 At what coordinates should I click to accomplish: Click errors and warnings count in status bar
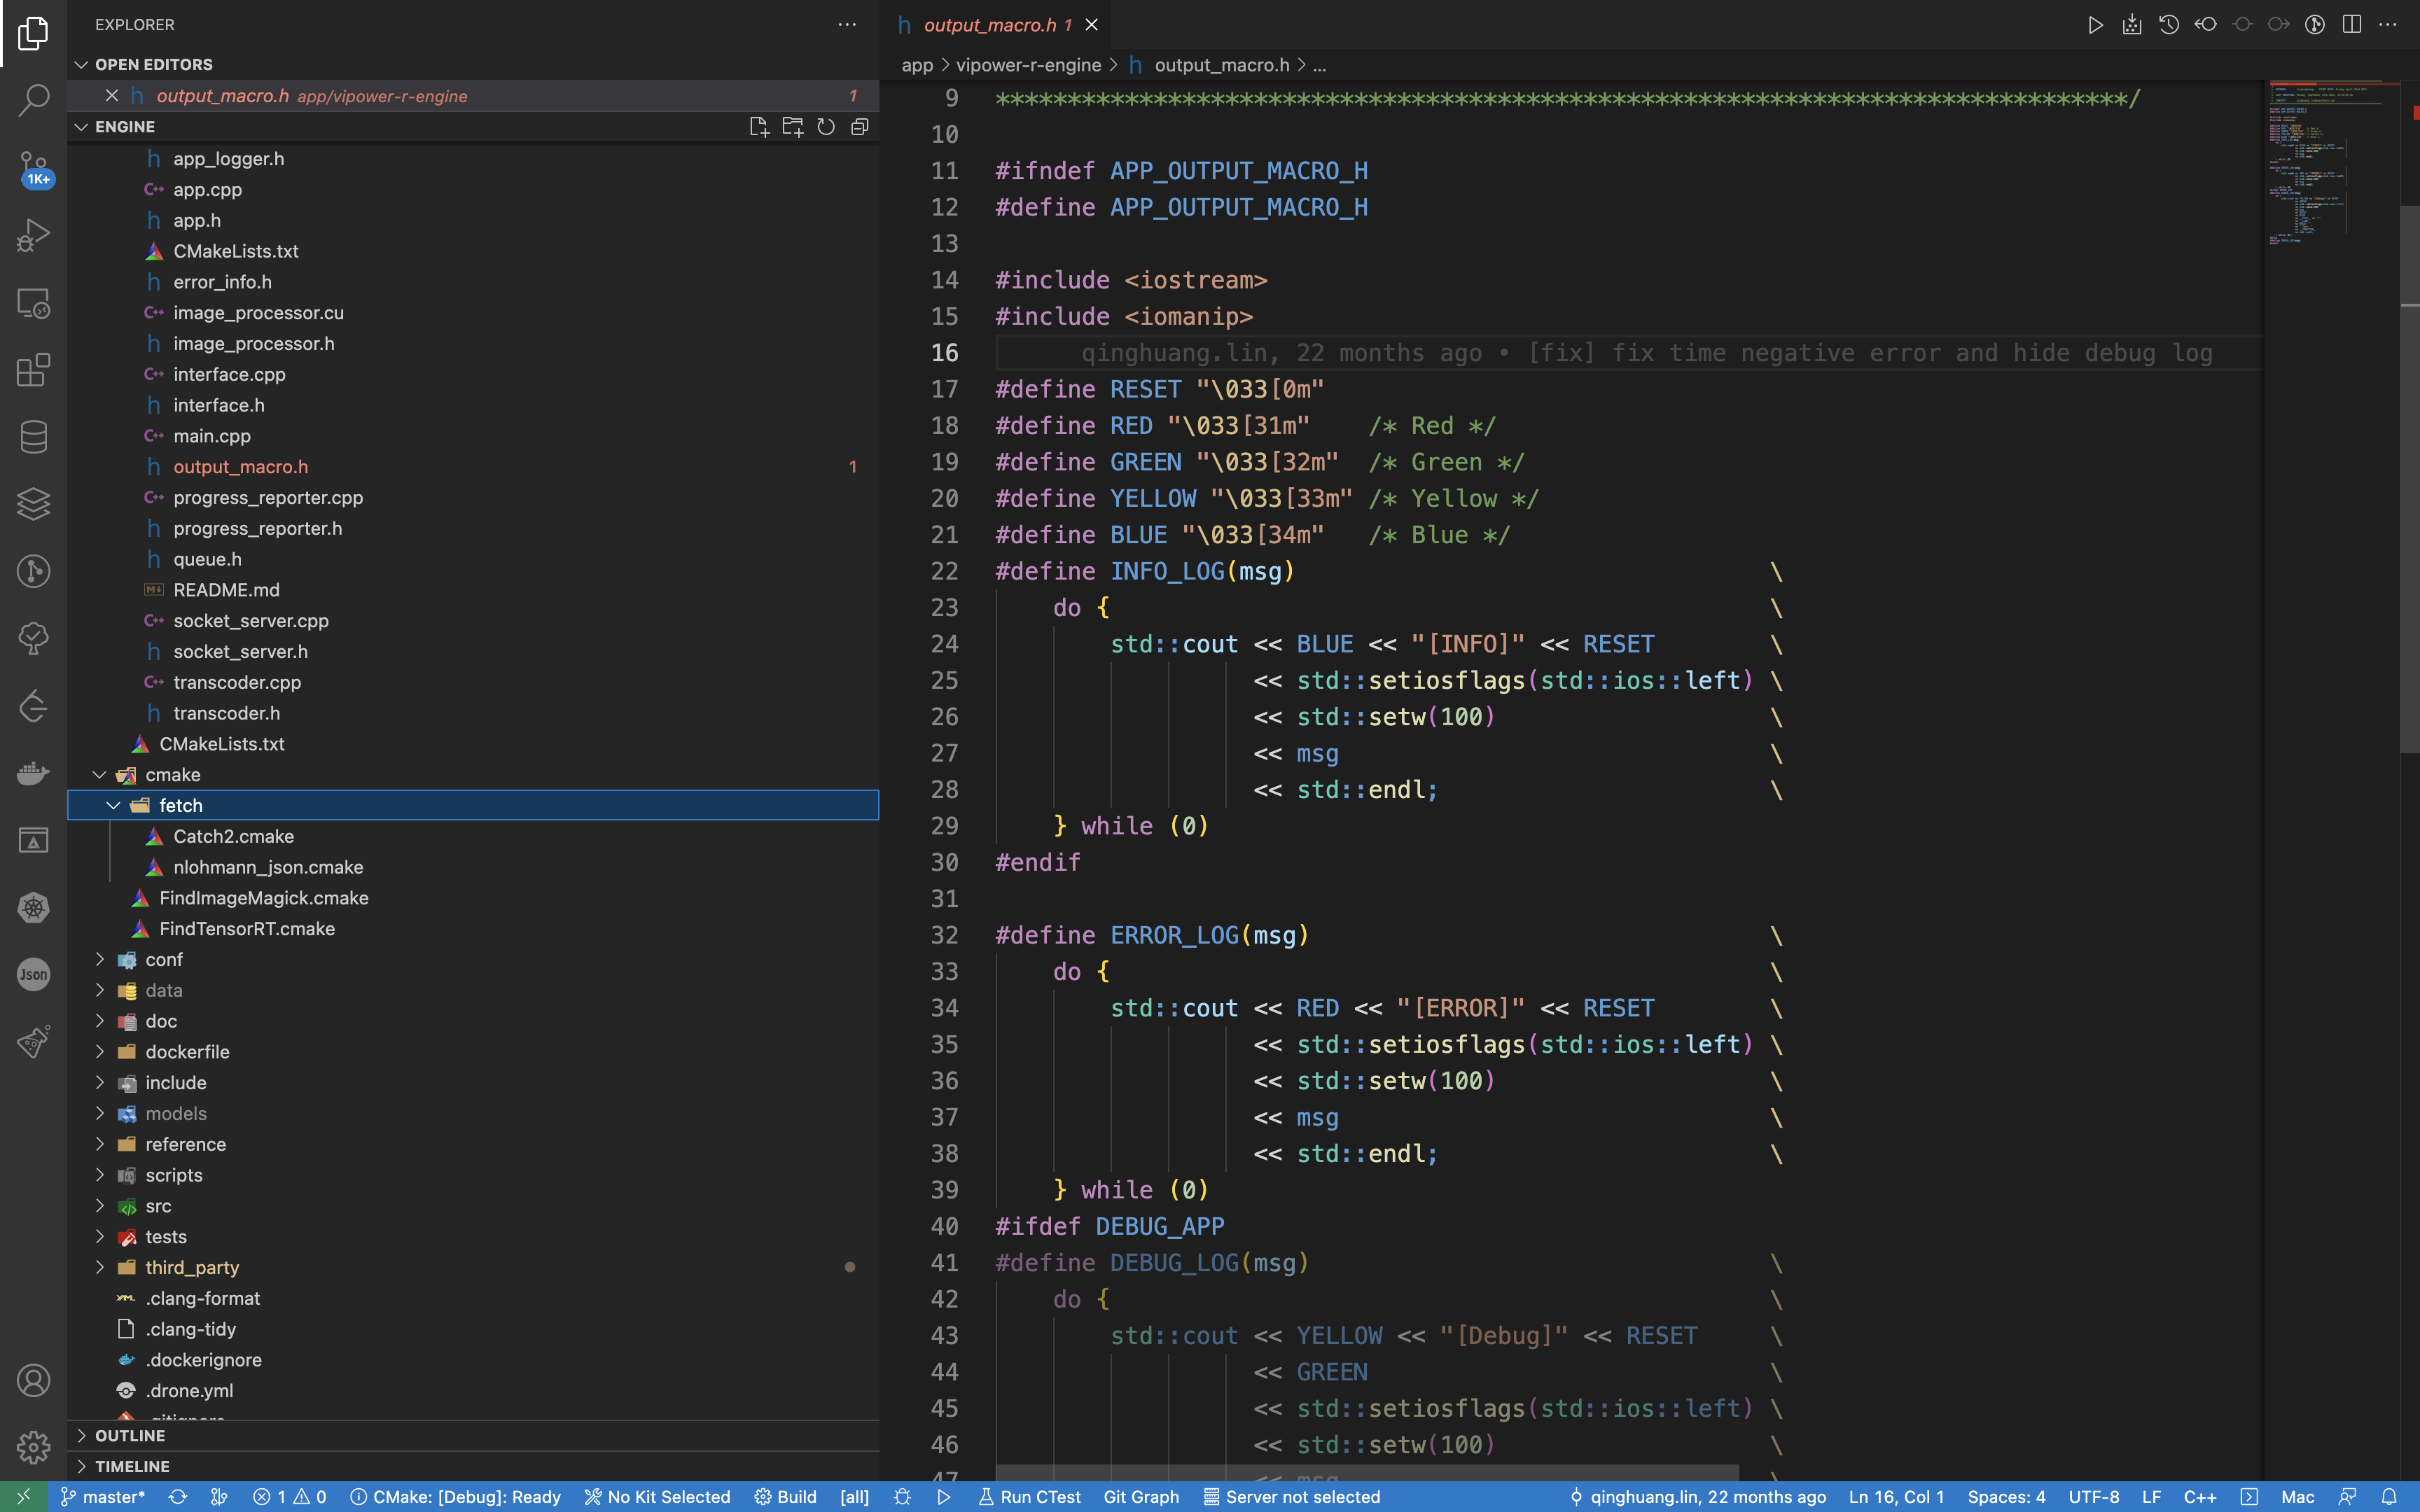pyautogui.click(x=289, y=1497)
